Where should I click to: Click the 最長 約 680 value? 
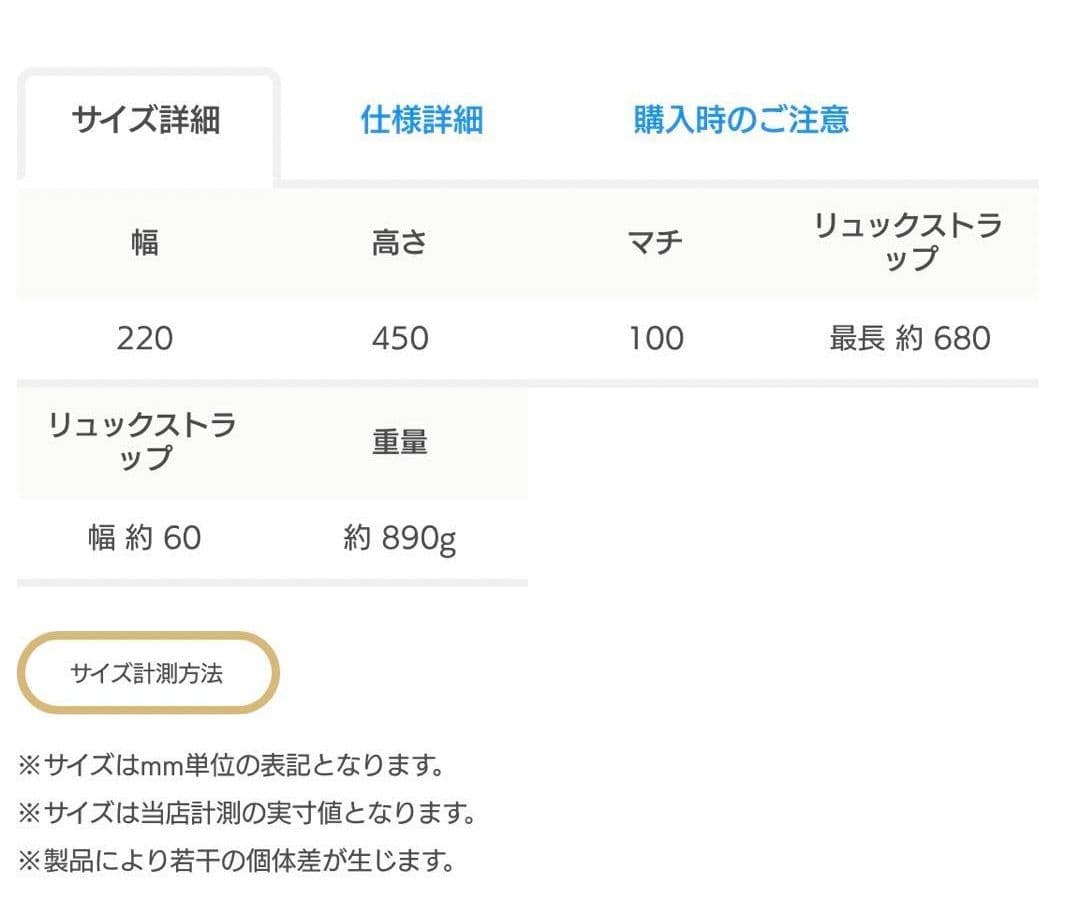click(x=910, y=339)
